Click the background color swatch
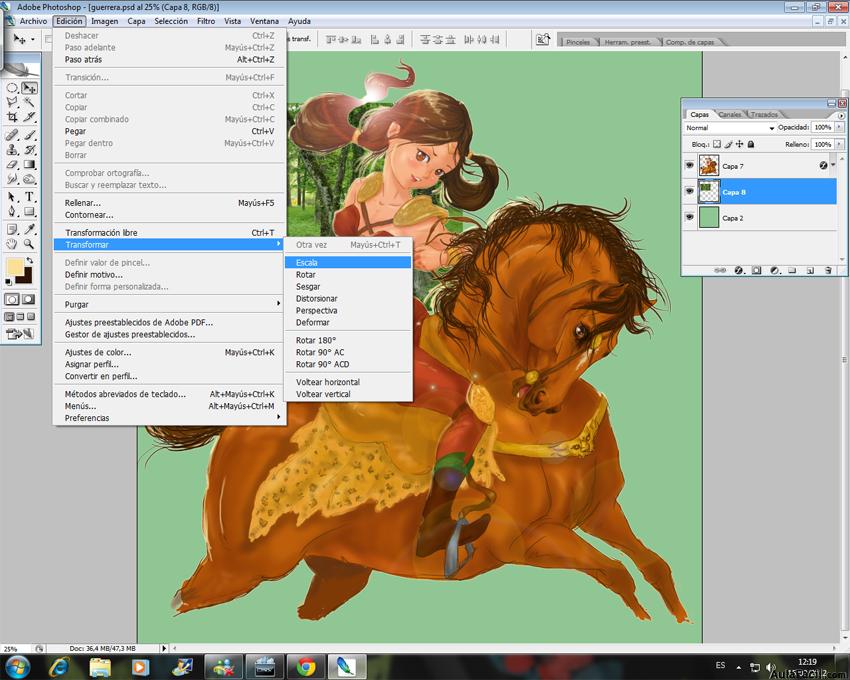This screenshot has height=680, width=850. (26, 278)
